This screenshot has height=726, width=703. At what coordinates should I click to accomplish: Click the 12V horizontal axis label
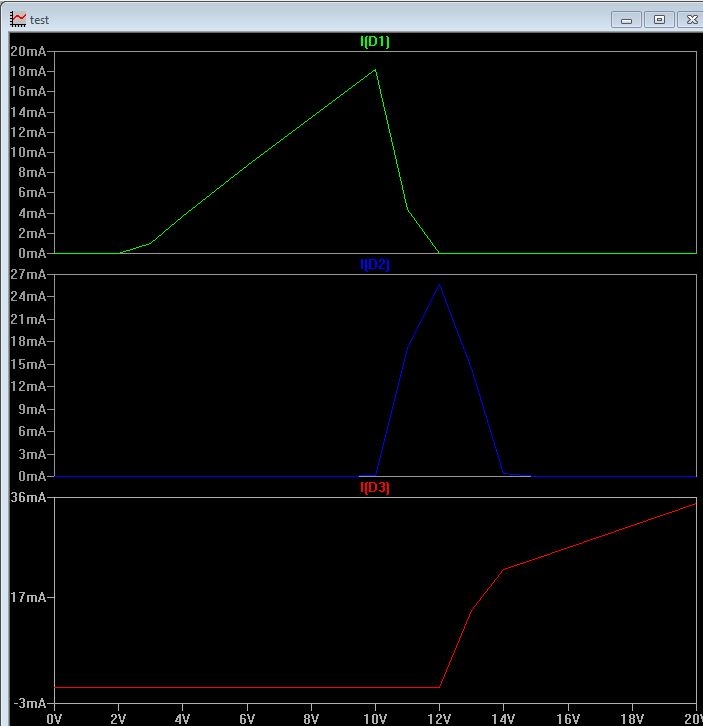[439, 719]
